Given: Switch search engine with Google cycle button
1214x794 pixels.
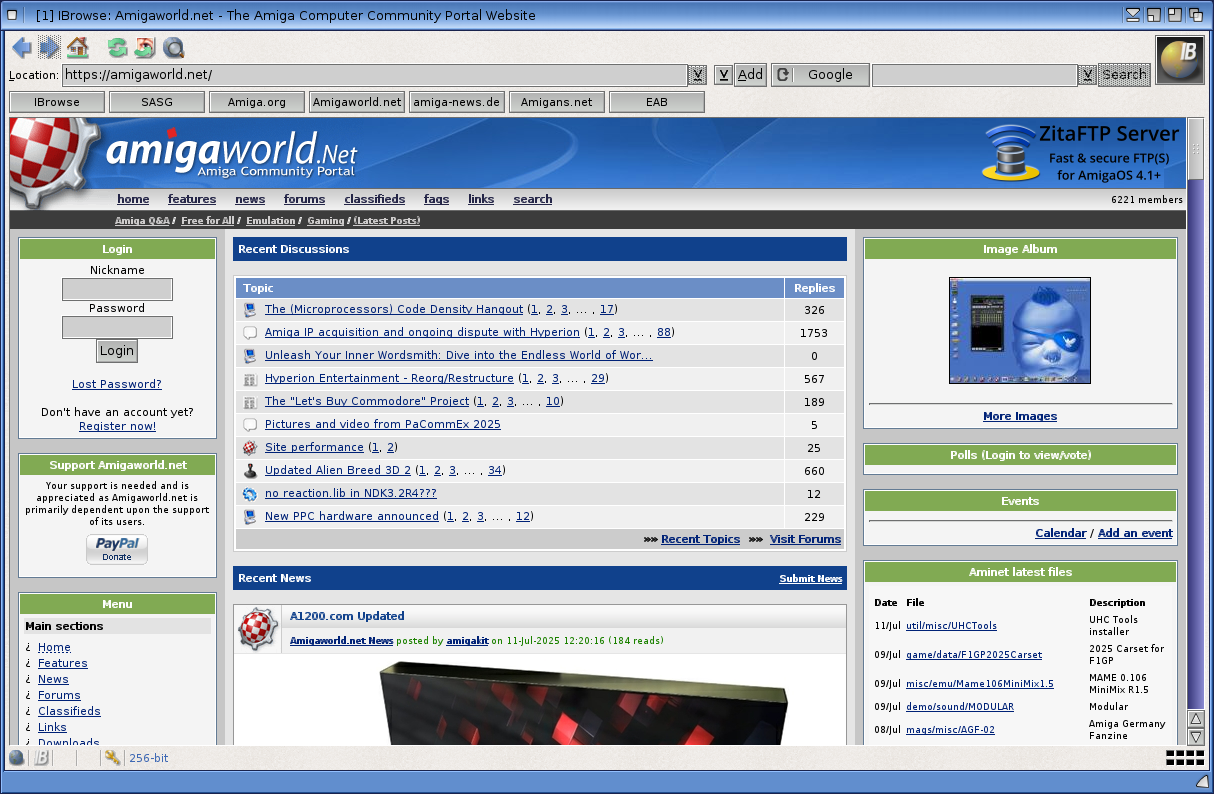Looking at the screenshot, I should click(x=820, y=75).
